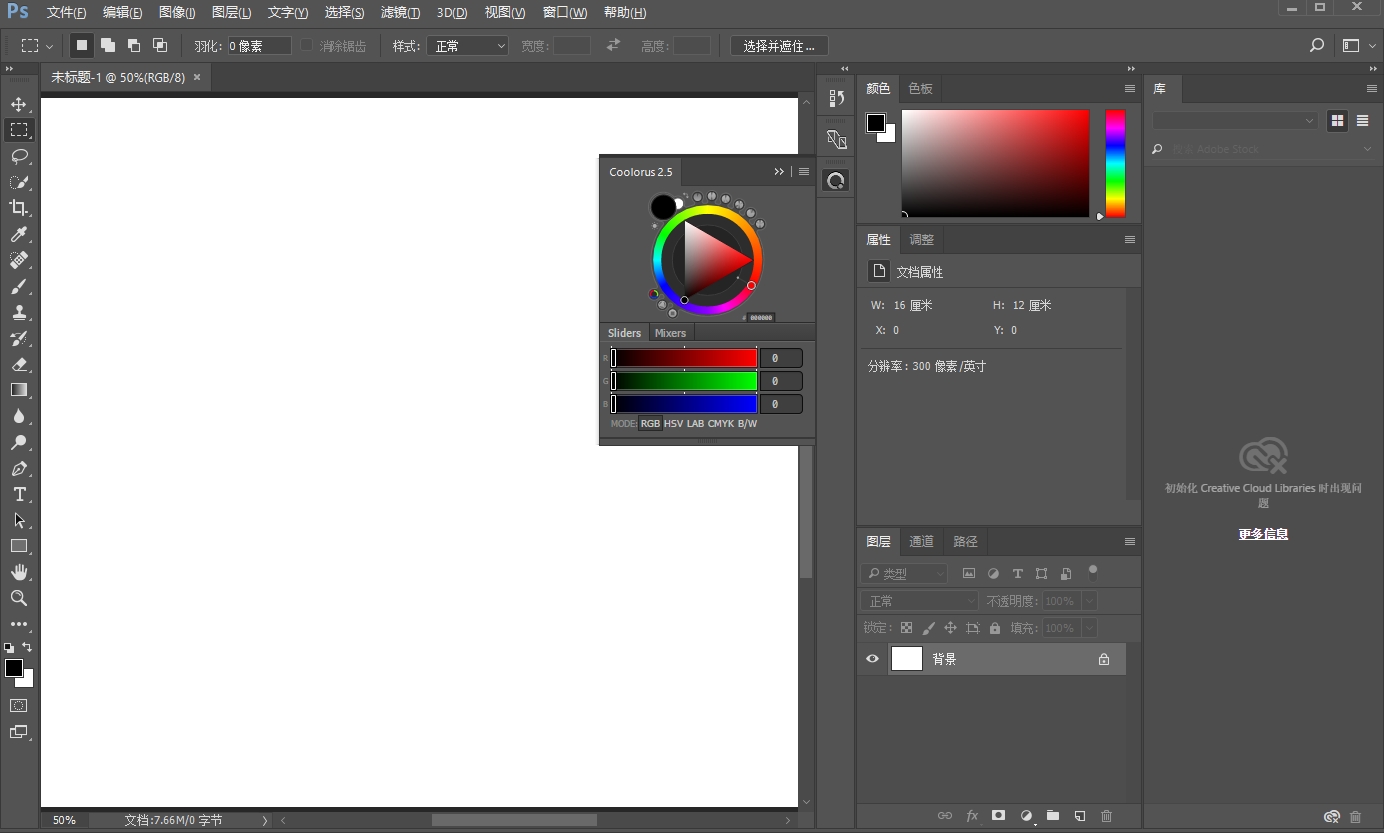Enable lock transparent pixels in Layers panel

(x=906, y=627)
